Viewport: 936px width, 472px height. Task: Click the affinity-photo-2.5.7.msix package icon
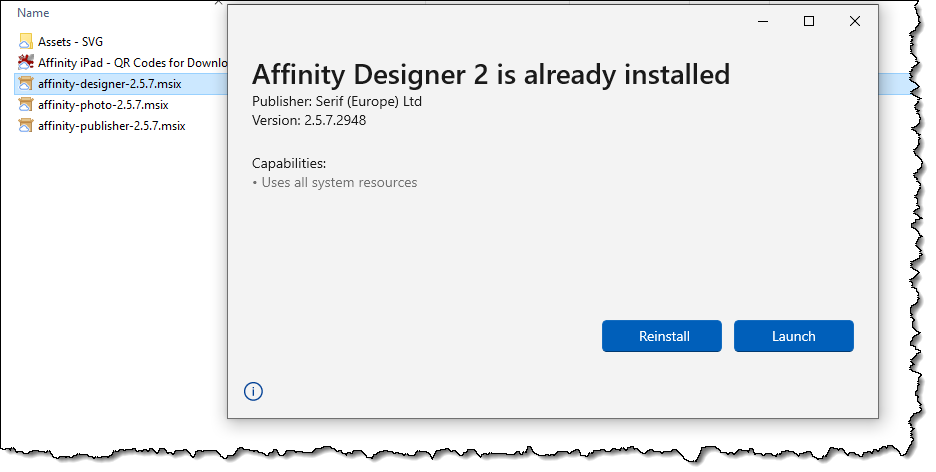(x=26, y=104)
